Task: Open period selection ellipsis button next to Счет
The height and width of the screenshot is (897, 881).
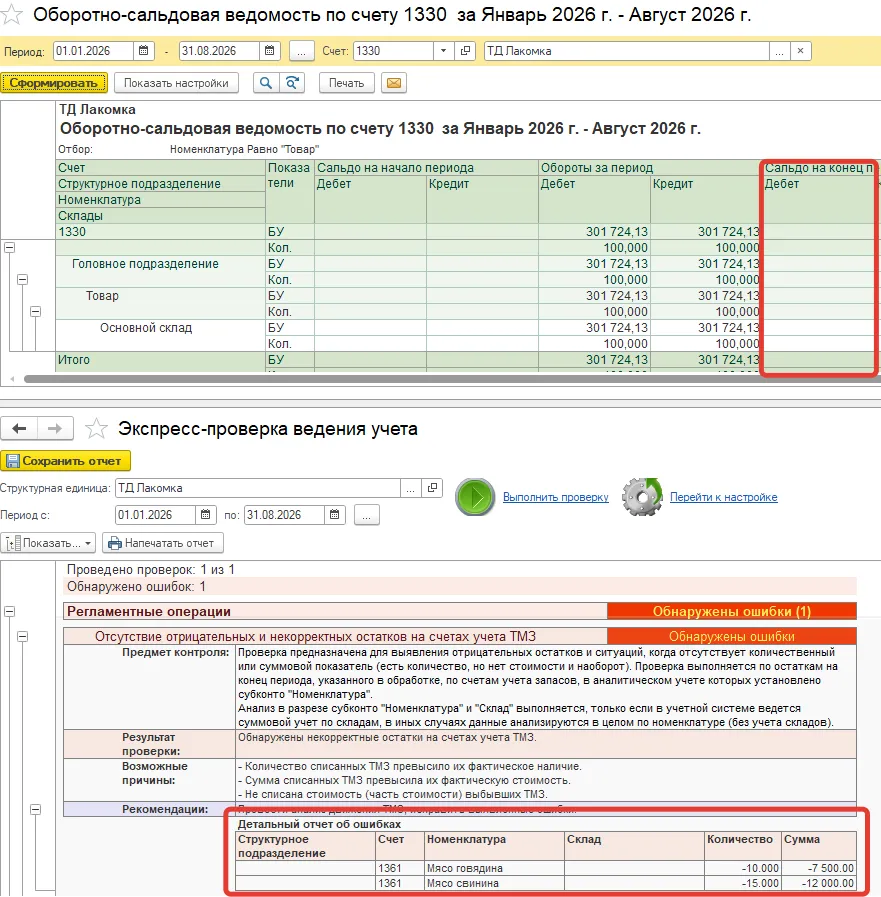Action: coord(301,51)
